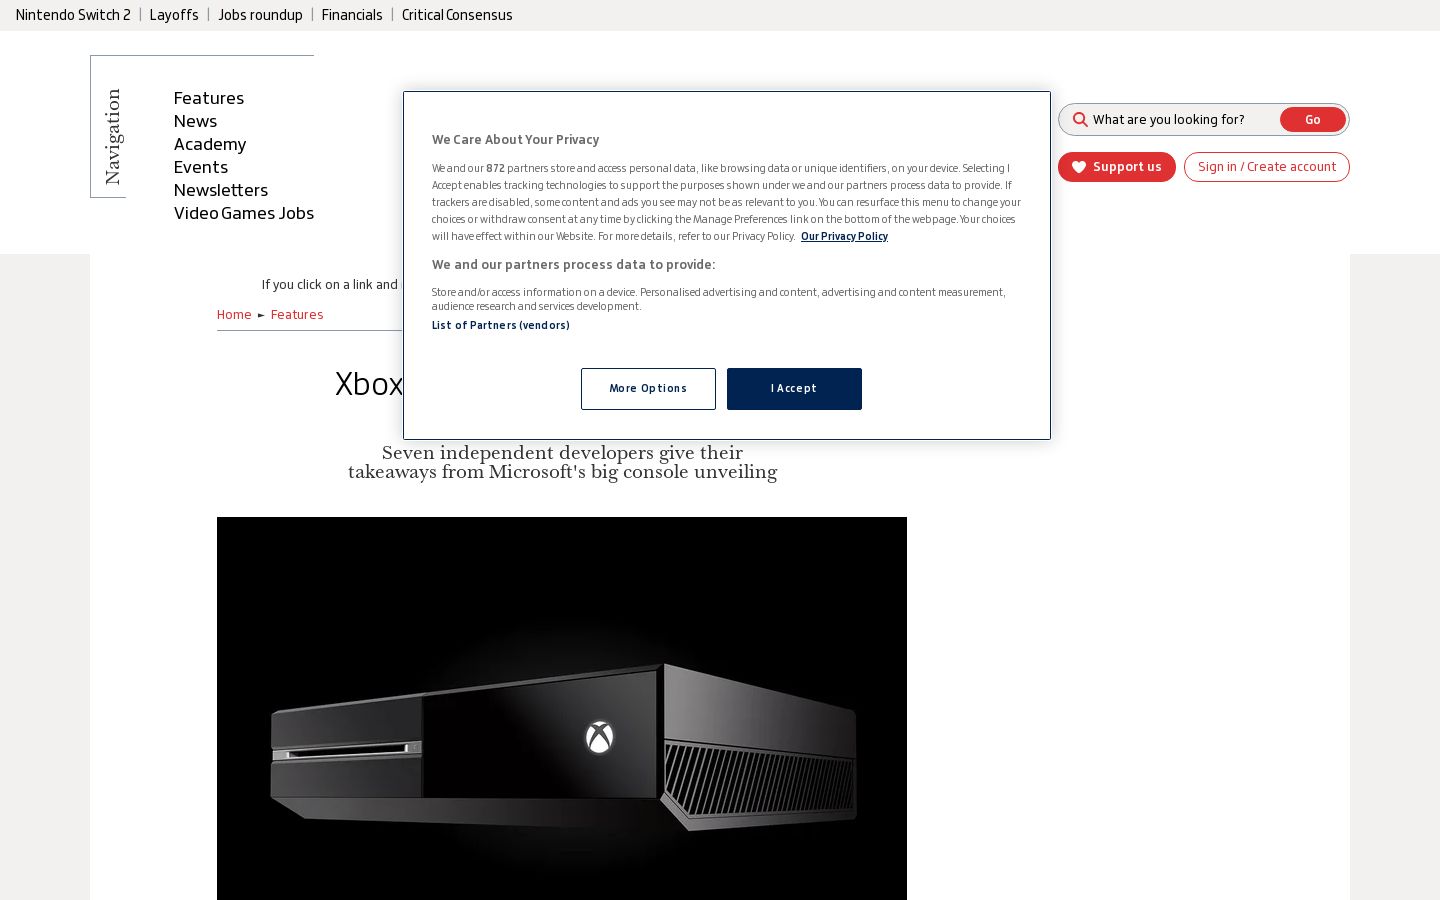The width and height of the screenshot is (1440, 900).
Task: Open the Layoffs topic link
Action: pos(174,15)
